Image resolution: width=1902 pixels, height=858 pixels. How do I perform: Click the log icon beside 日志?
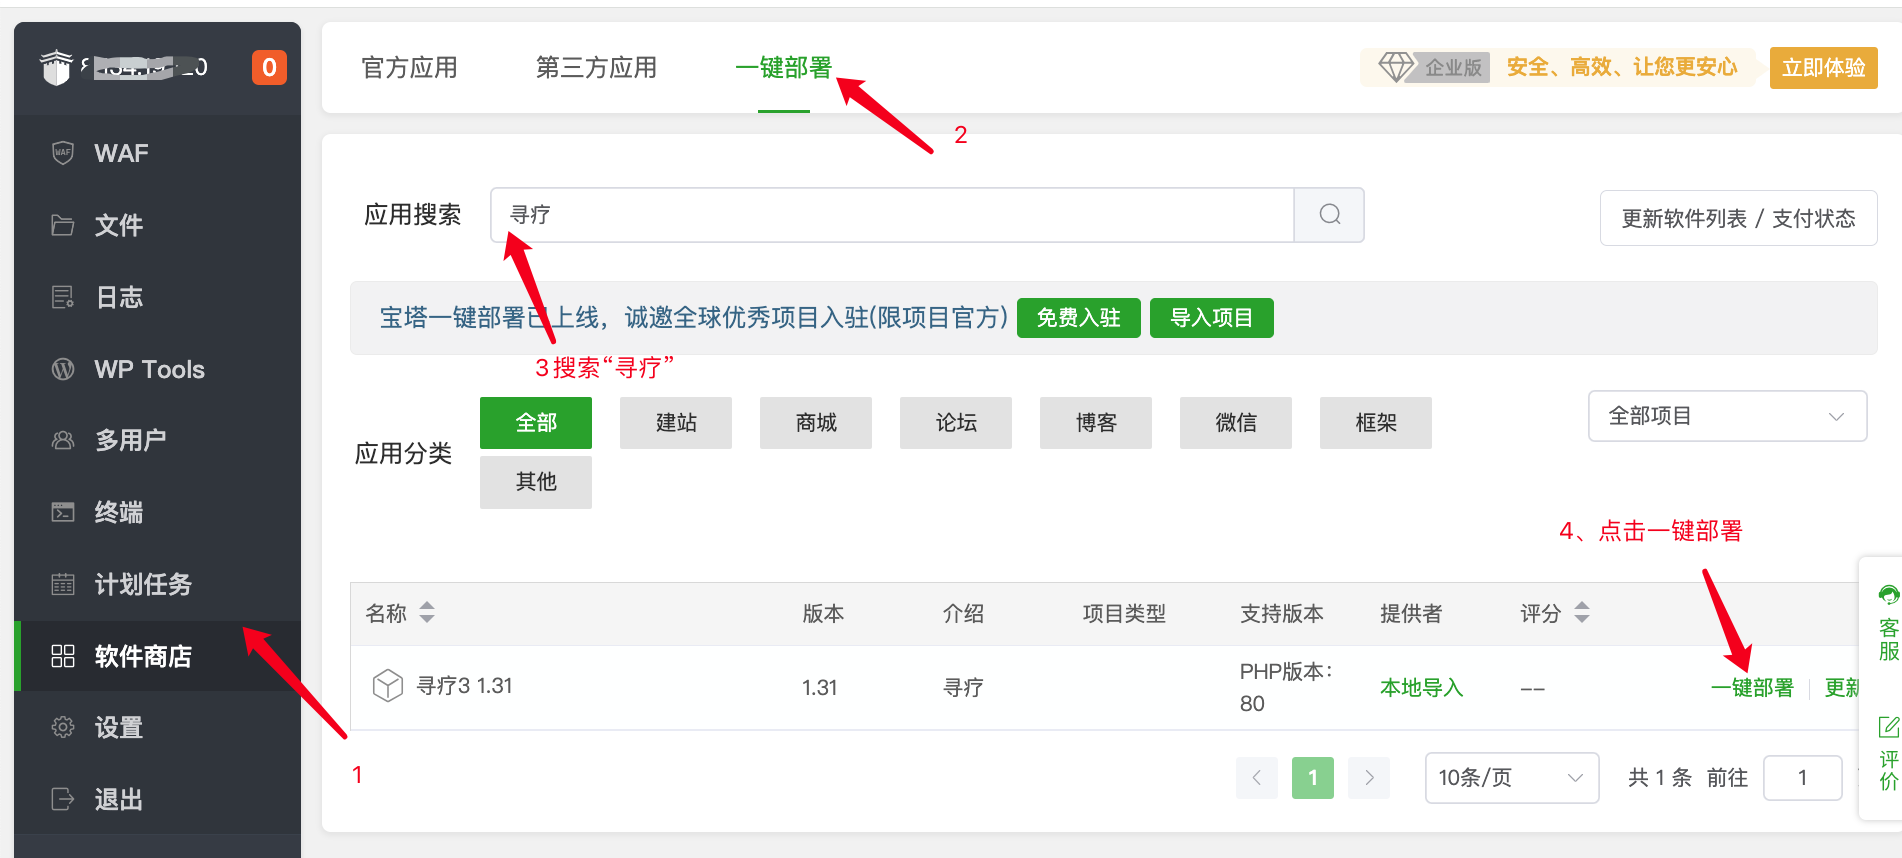[63, 297]
